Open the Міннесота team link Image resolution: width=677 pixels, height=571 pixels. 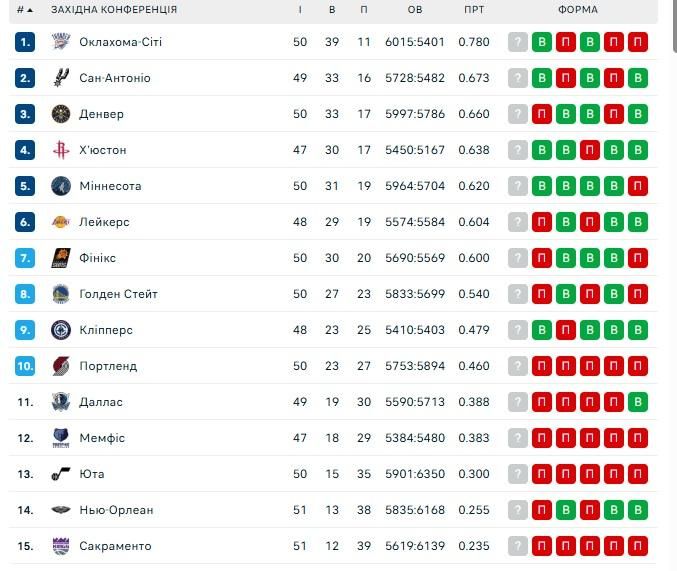coord(110,186)
